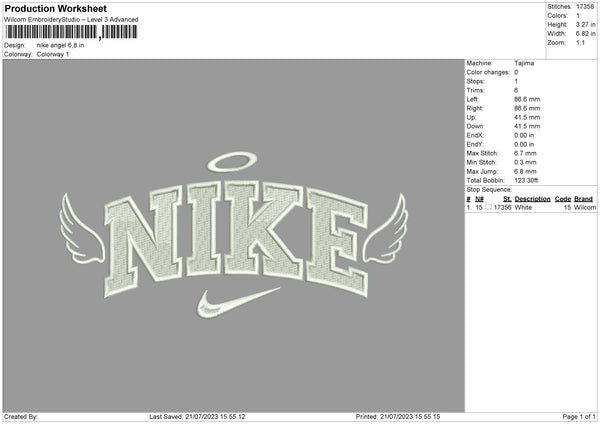
Task: Click the barcode under the worksheet title
Action: point(71,32)
